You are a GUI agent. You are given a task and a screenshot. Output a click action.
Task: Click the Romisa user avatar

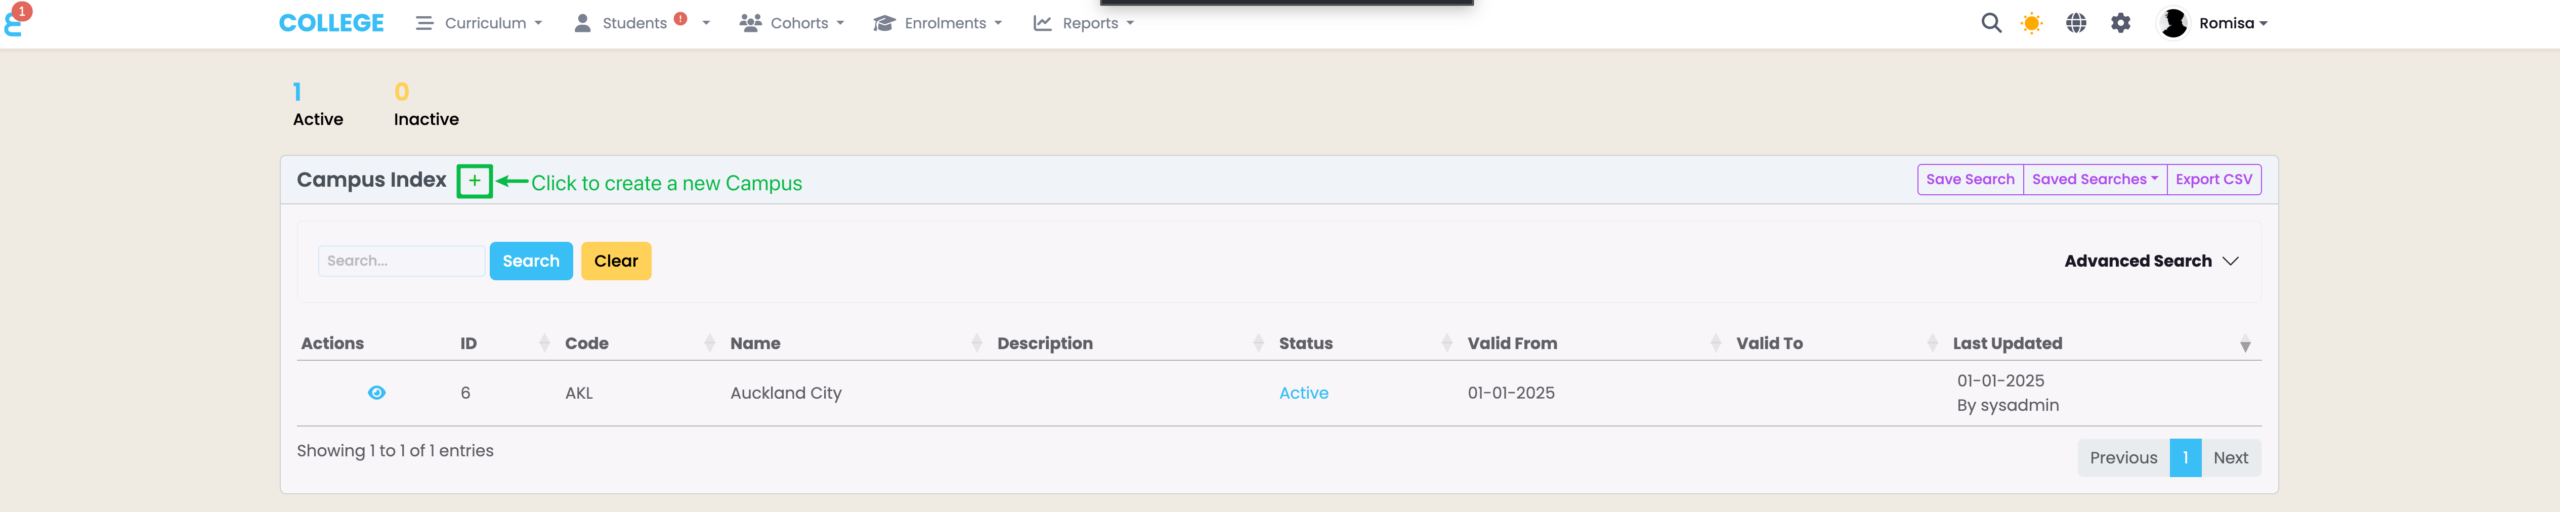pyautogui.click(x=2173, y=23)
